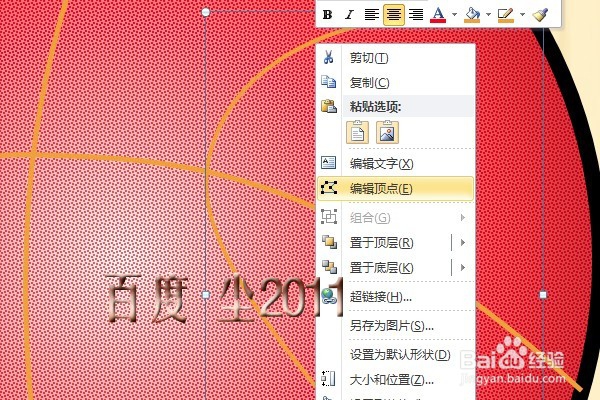The image size is (600, 400).
Task: Choose 剪切(T) from context menu
Action: (369, 58)
